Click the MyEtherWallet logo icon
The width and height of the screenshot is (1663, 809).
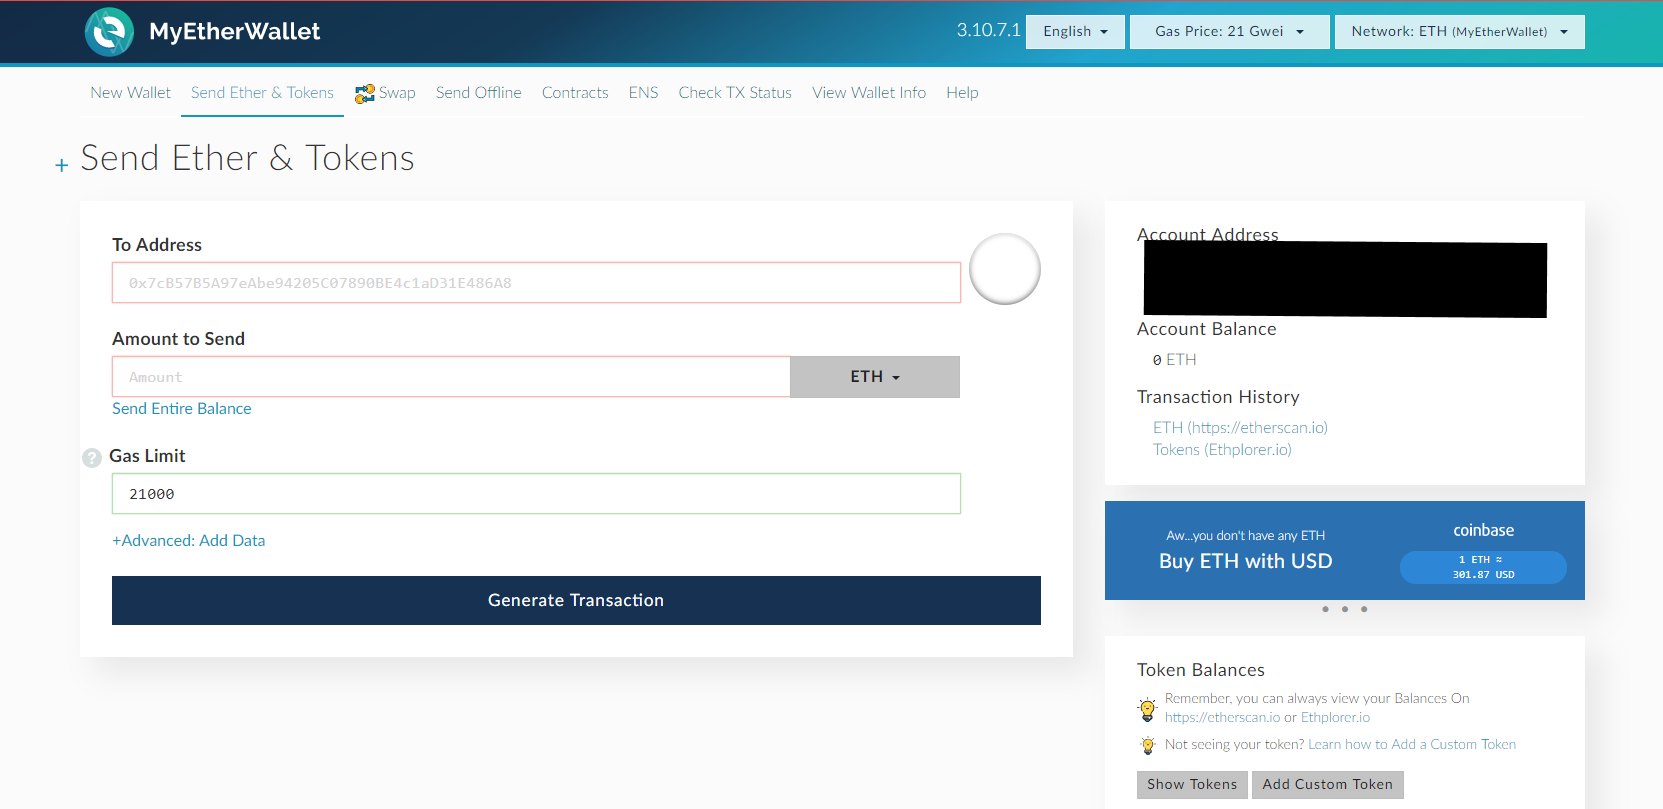click(109, 32)
